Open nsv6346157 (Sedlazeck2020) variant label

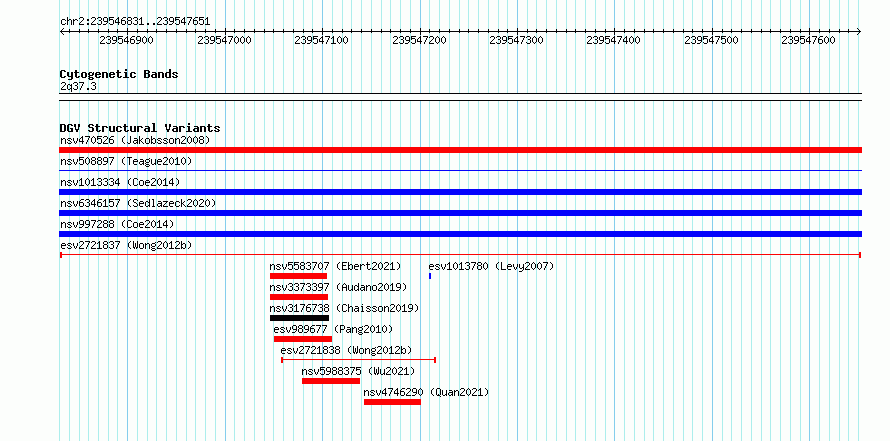tap(138, 203)
